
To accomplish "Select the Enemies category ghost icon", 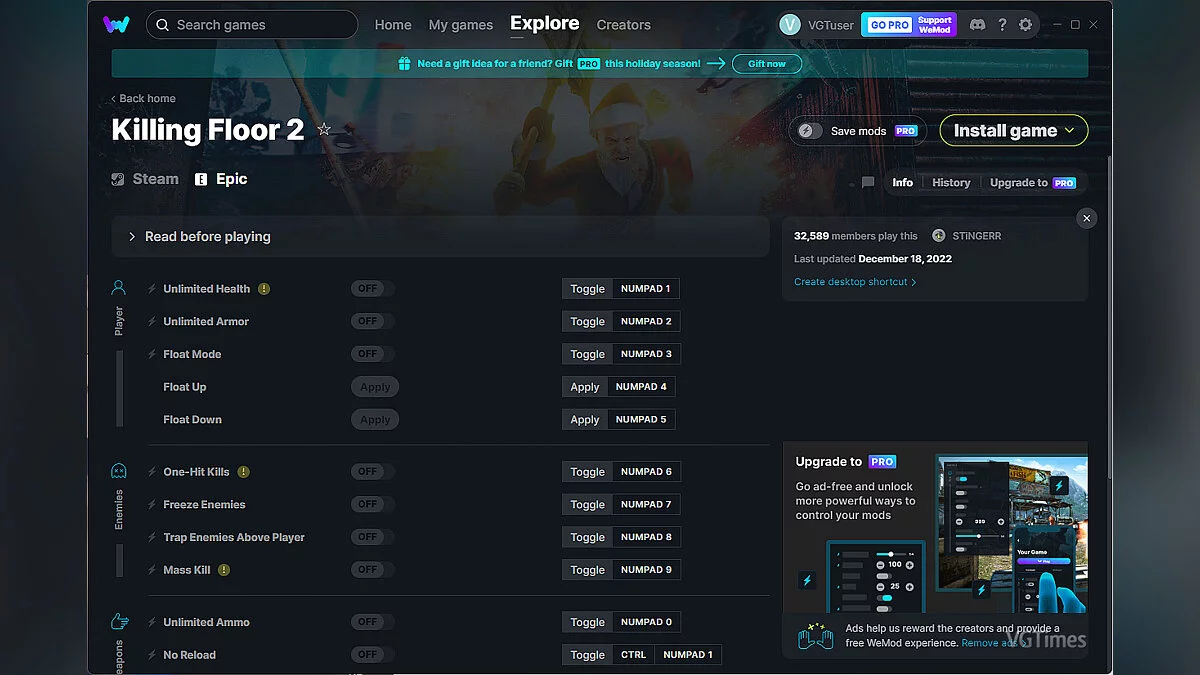I will (119, 471).
